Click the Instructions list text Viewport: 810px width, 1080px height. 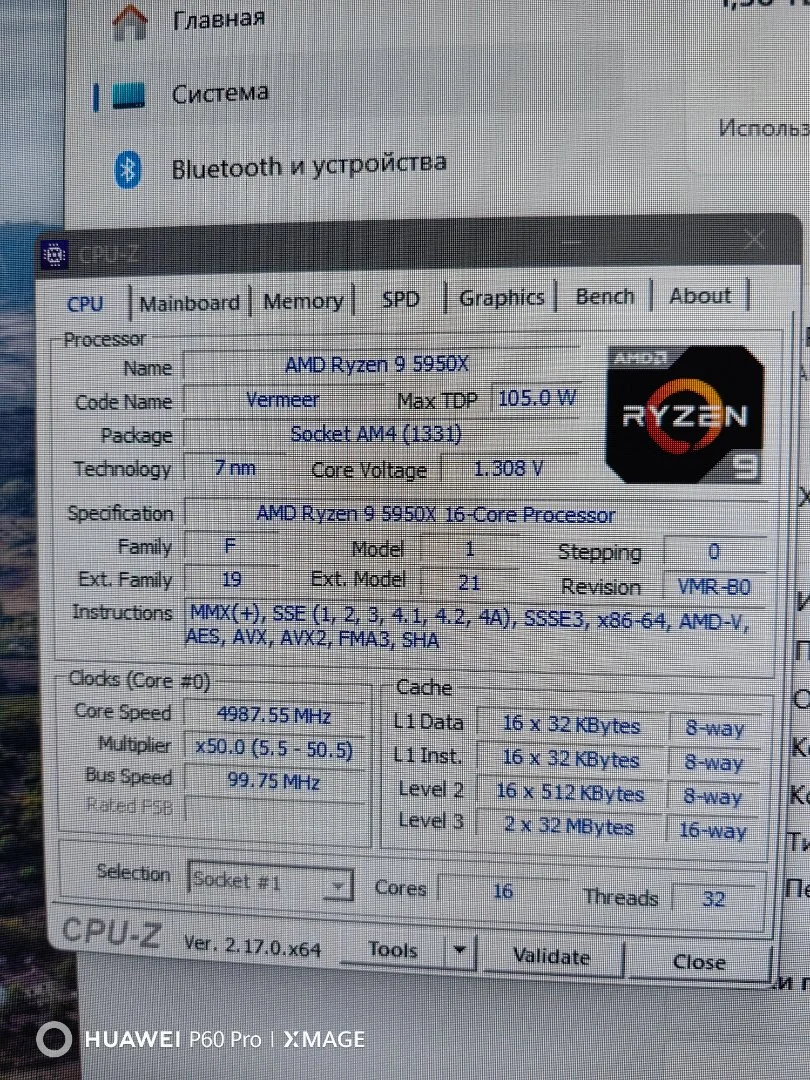coord(468,625)
